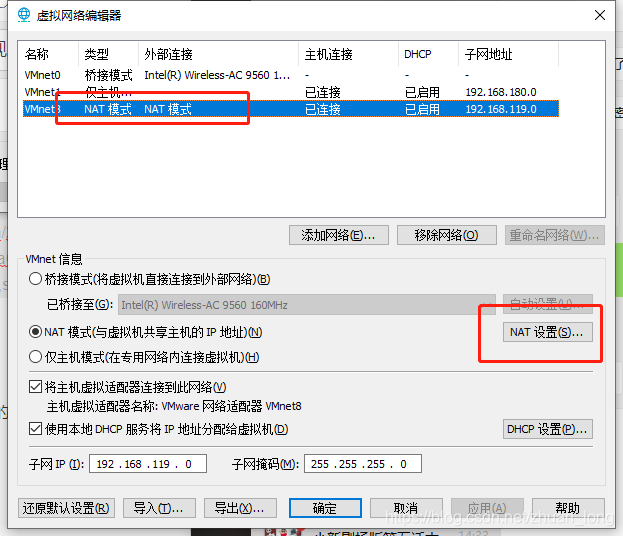The width and height of the screenshot is (623, 536).
Task: Click the 名称 column header
Action: tap(48, 54)
